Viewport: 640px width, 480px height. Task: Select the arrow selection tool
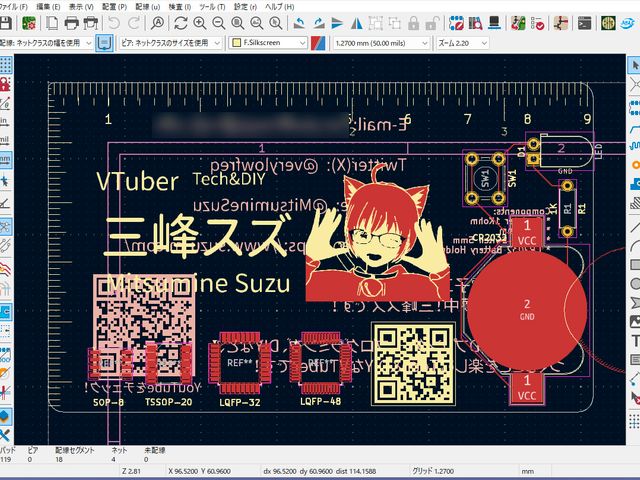(633, 65)
